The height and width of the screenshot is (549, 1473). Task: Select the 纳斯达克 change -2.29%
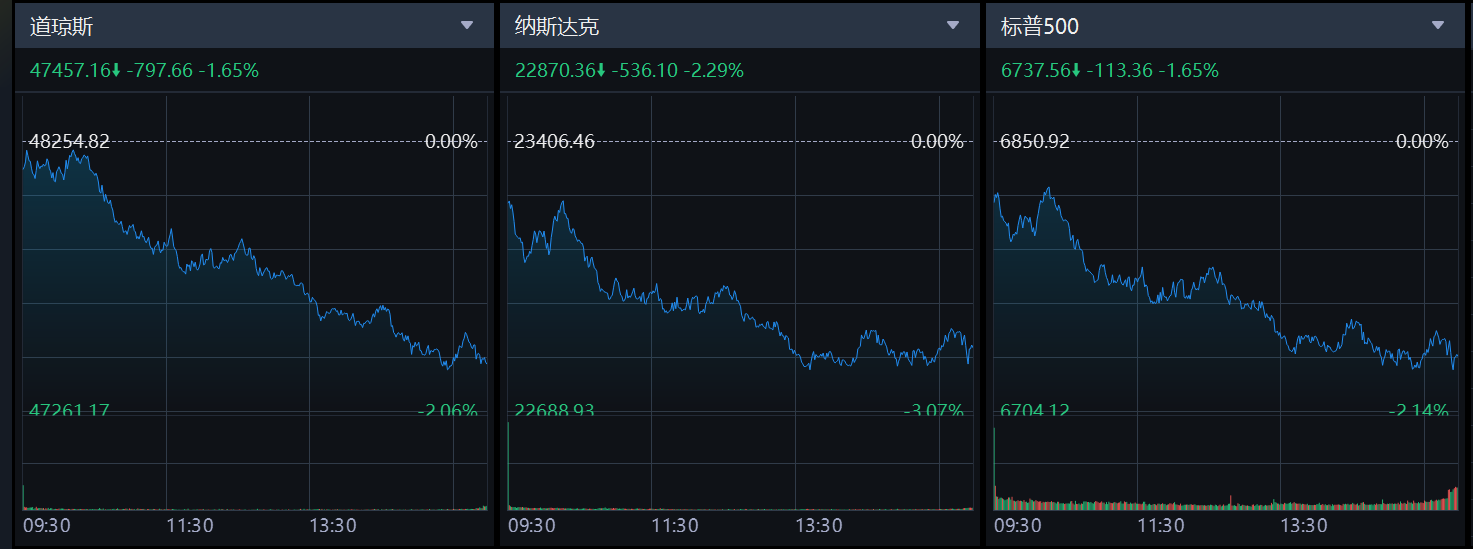pos(713,71)
